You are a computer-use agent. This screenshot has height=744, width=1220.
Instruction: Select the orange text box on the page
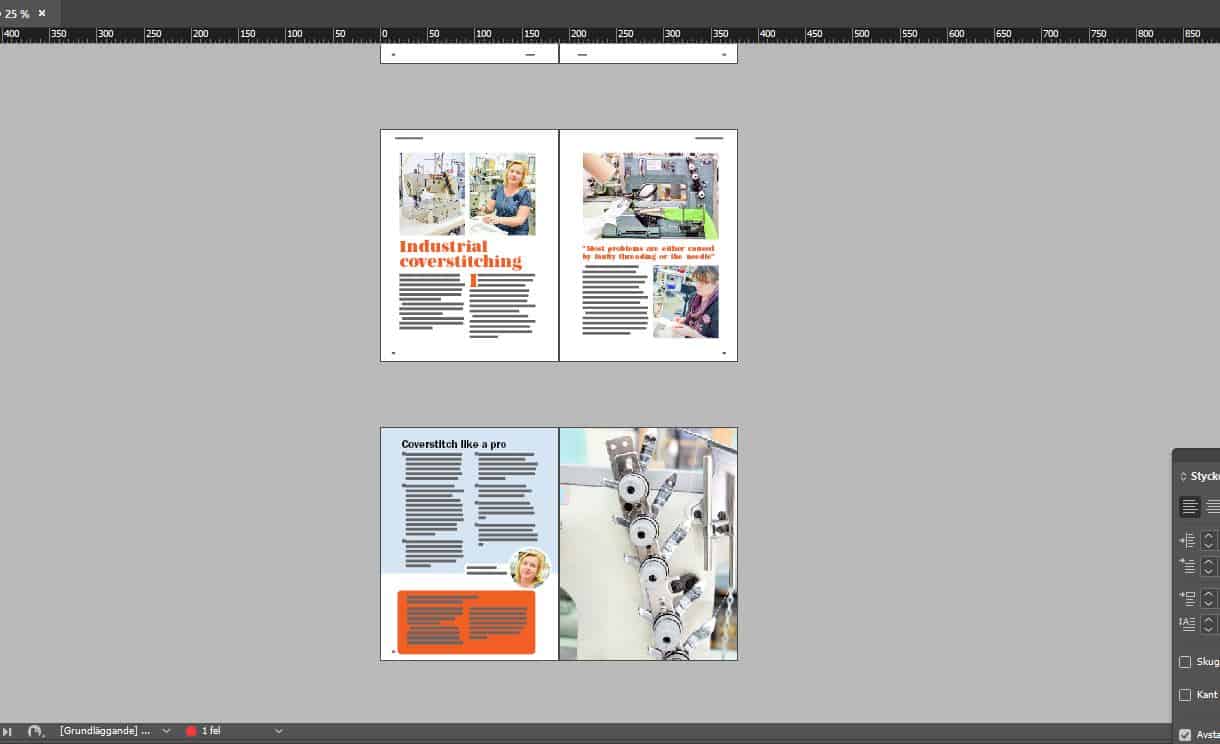pyautogui.click(x=466, y=622)
